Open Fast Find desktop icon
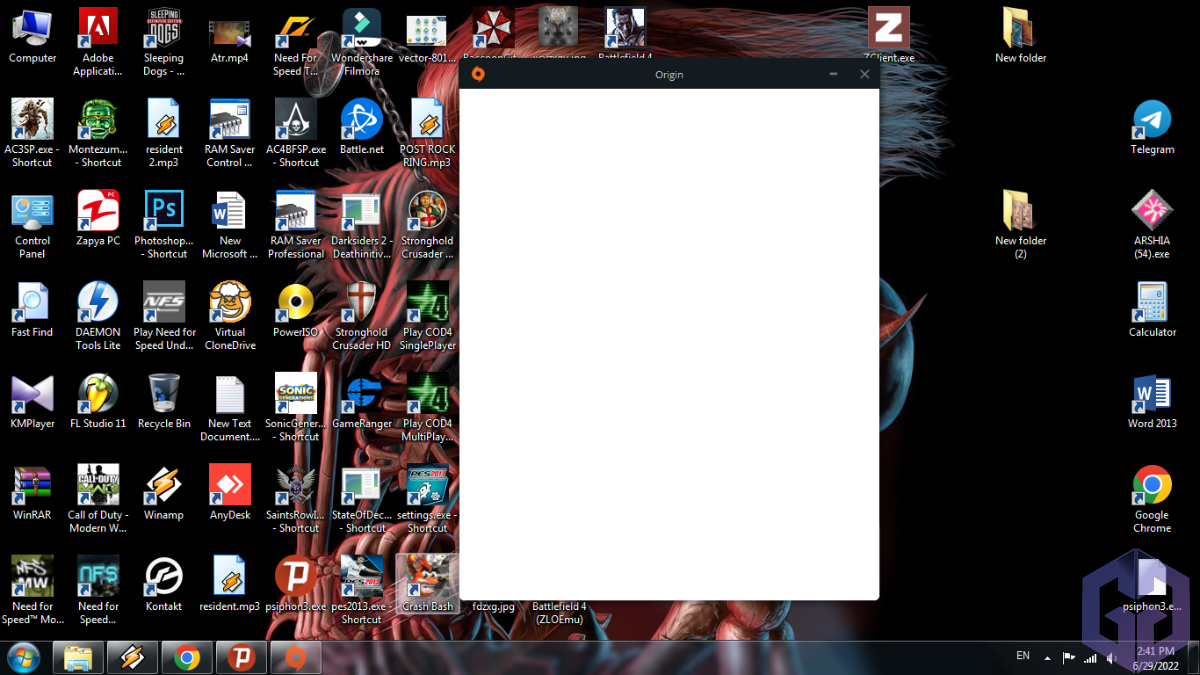Screen dimensions: 1200x675 pyautogui.click(x=32, y=309)
